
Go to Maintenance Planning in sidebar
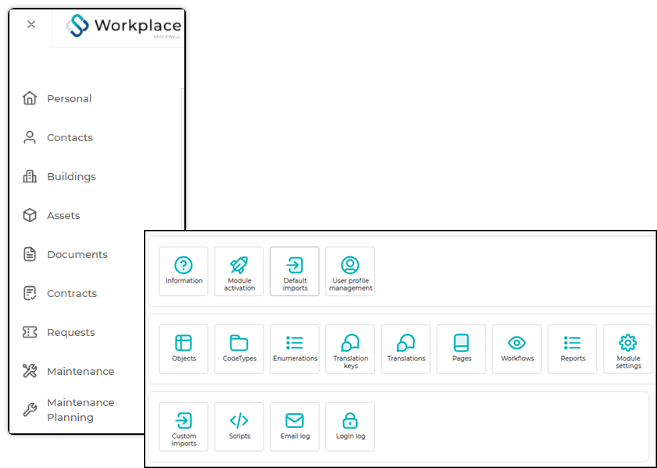click(80, 410)
